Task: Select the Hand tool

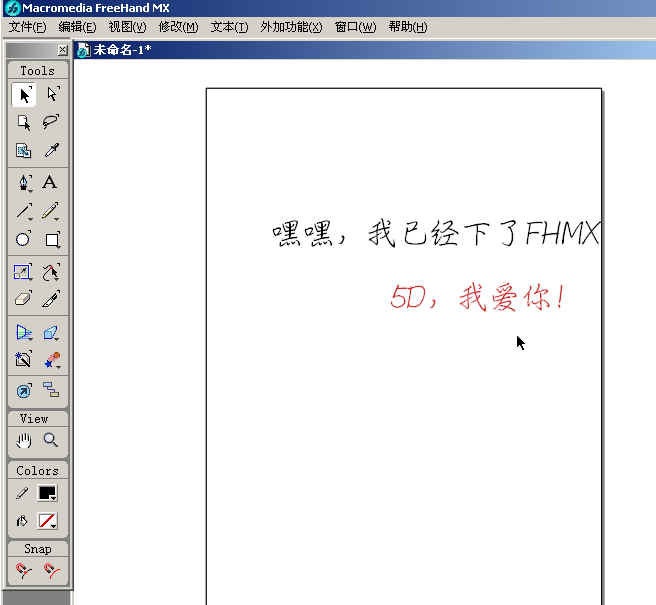Action: [24, 440]
